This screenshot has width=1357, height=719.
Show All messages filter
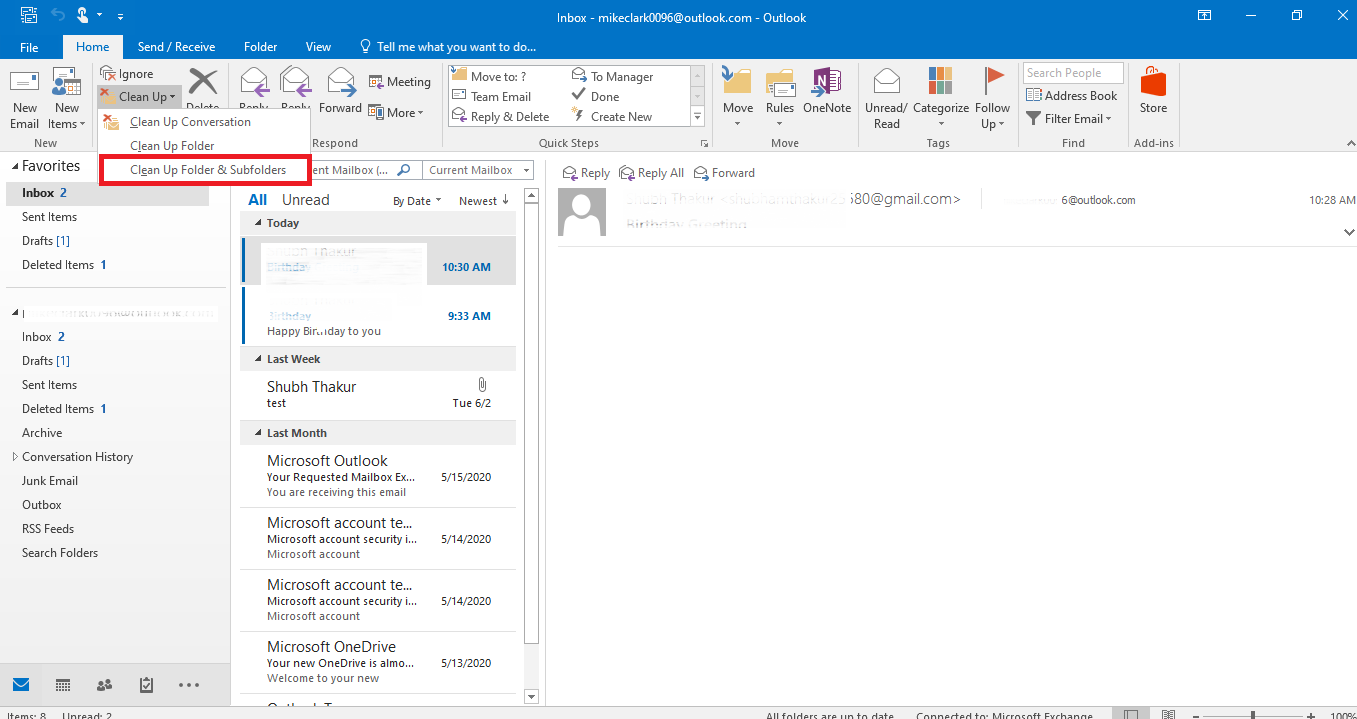coord(258,200)
